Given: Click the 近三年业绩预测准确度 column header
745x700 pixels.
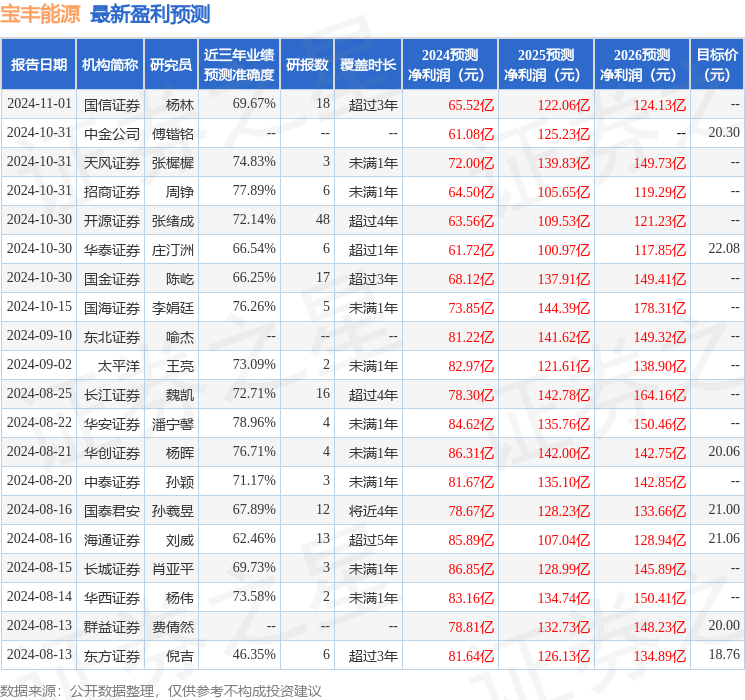Looking at the screenshot, I should [239, 65].
